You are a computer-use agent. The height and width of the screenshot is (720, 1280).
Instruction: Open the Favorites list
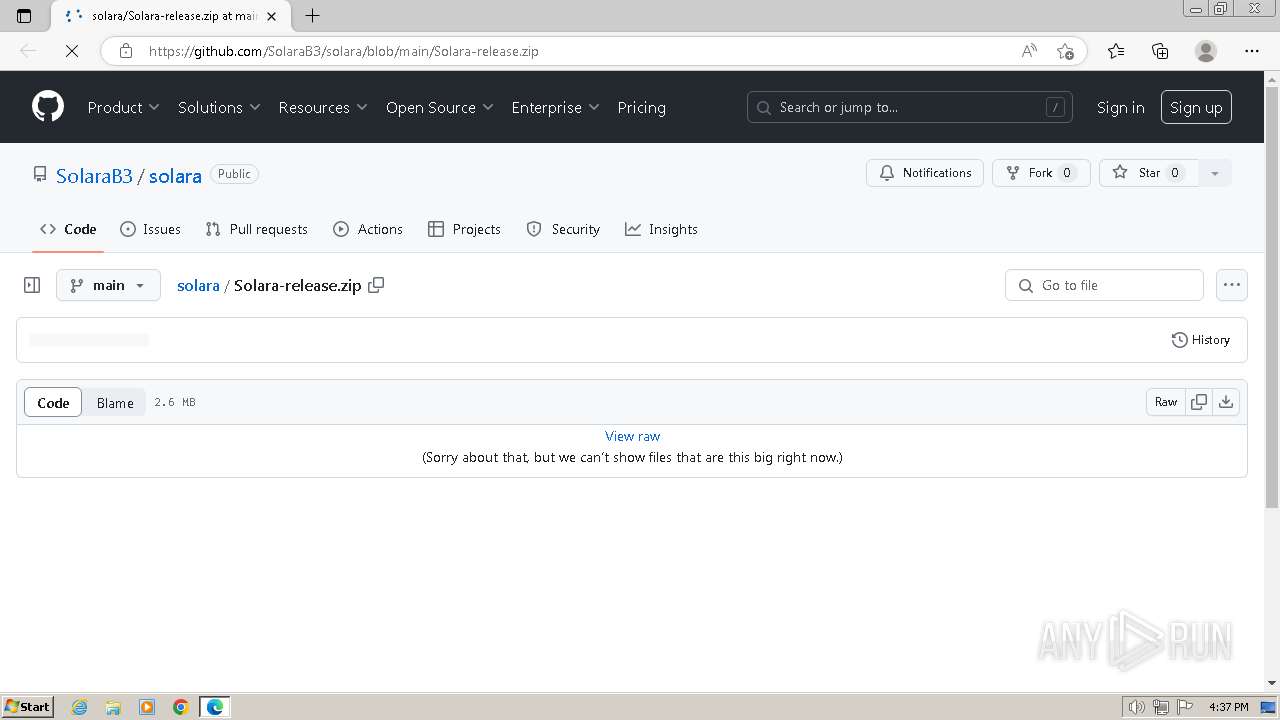1116,51
